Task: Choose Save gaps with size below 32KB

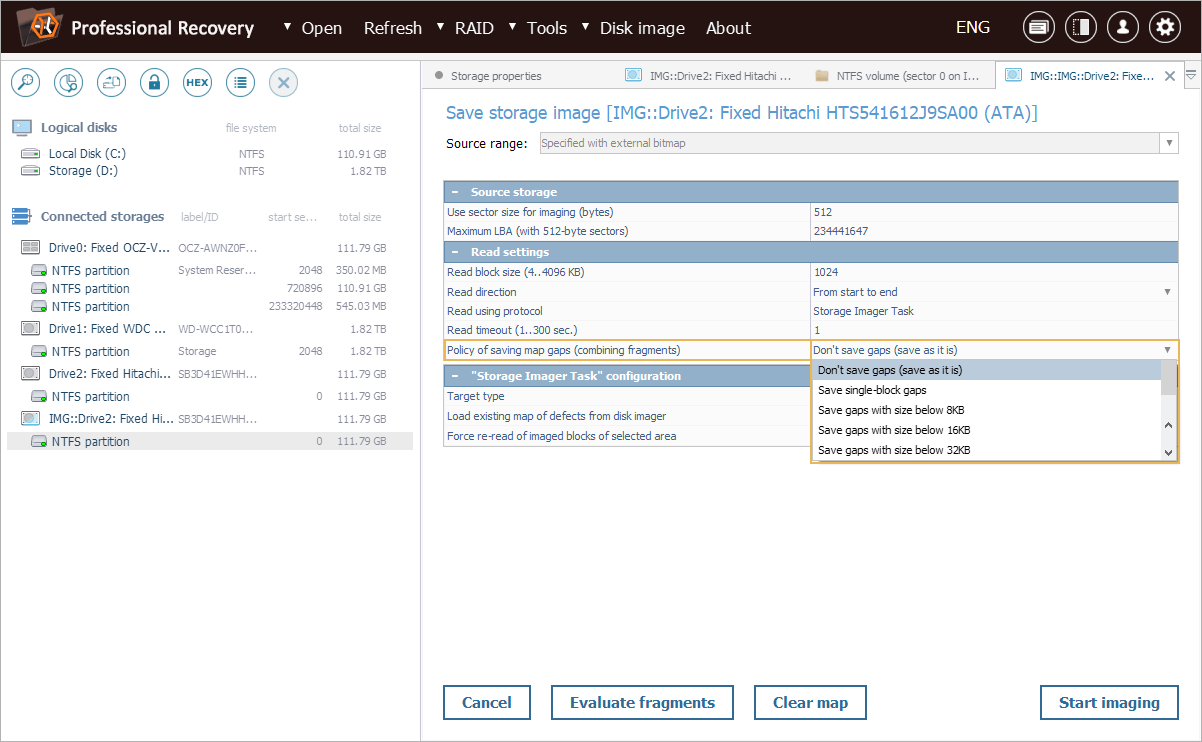Action: [x=986, y=450]
